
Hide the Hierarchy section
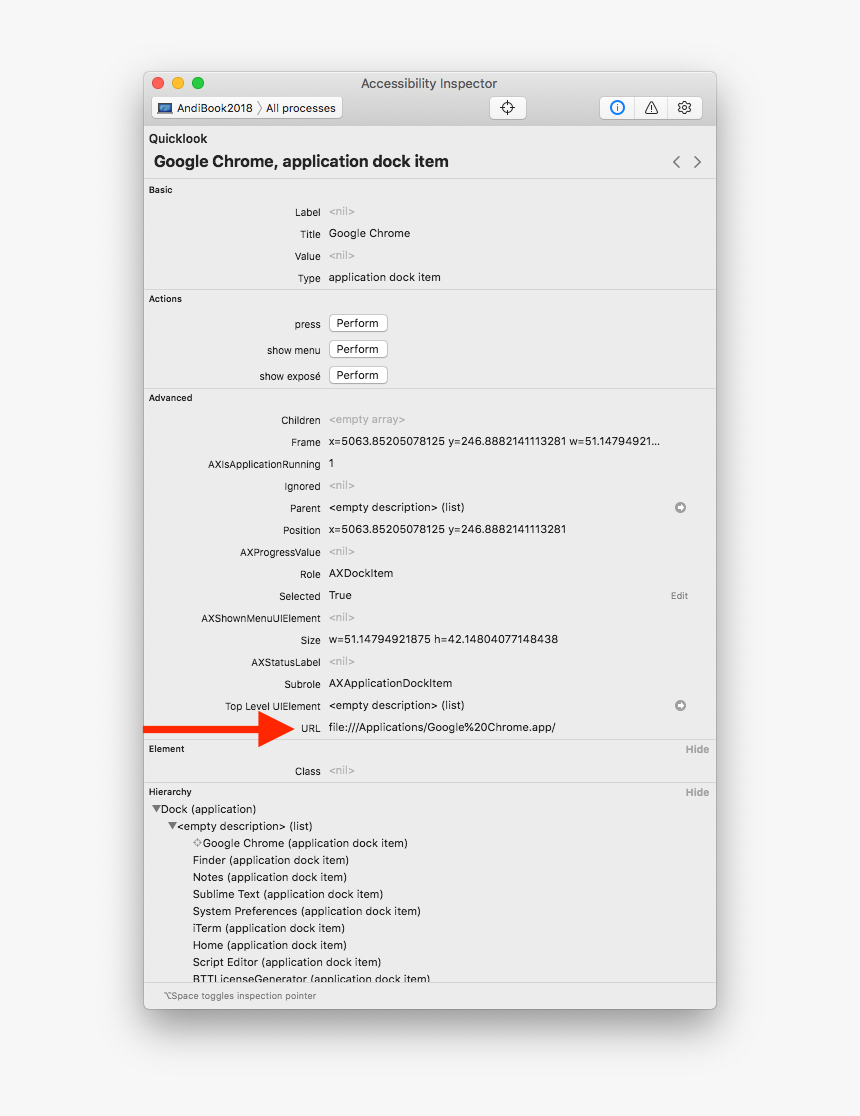point(697,792)
